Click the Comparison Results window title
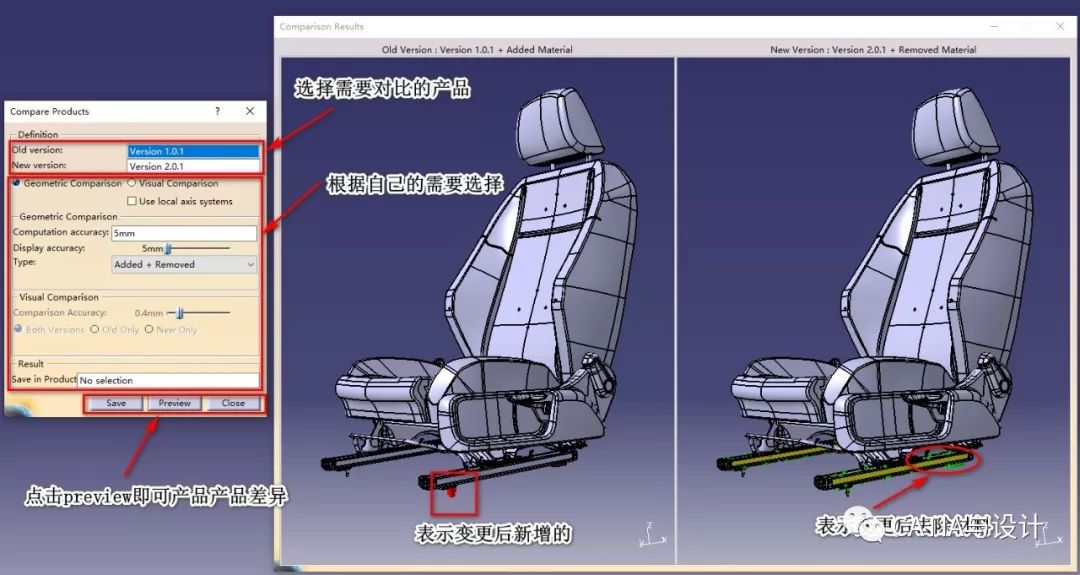The width and height of the screenshot is (1080, 575). coord(322,26)
